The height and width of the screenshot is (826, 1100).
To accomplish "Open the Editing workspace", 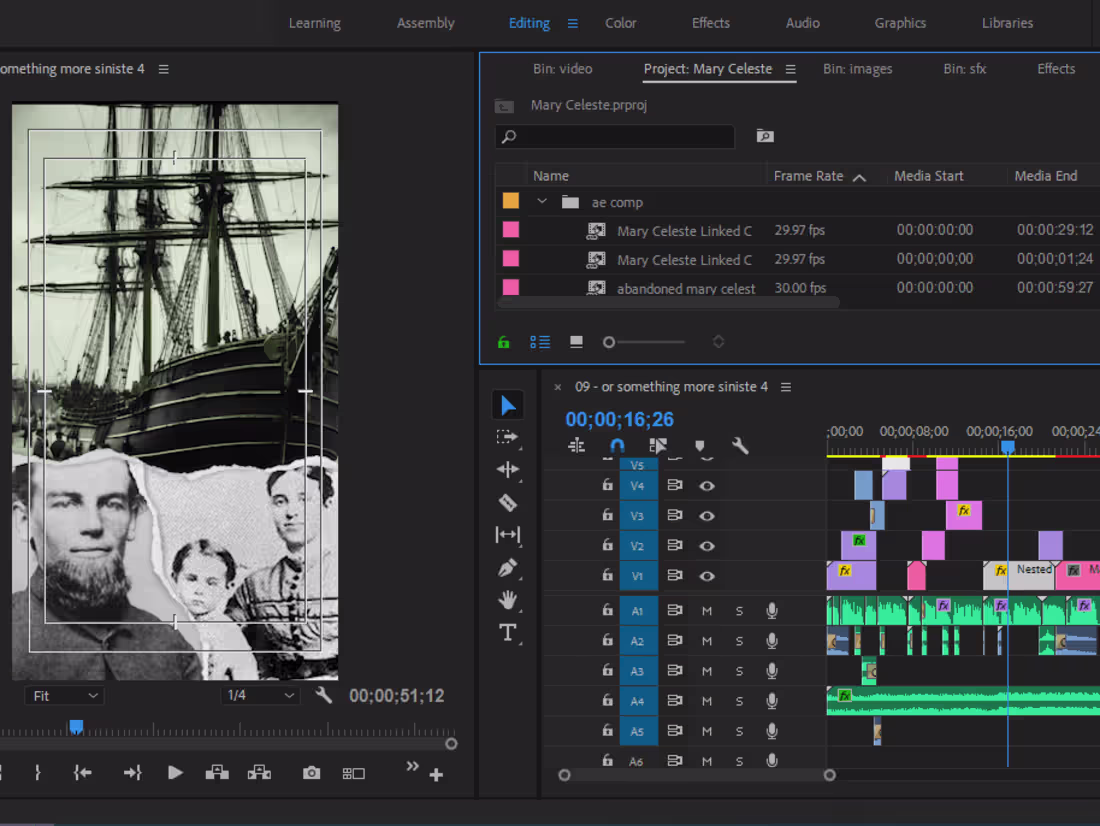I will (528, 22).
